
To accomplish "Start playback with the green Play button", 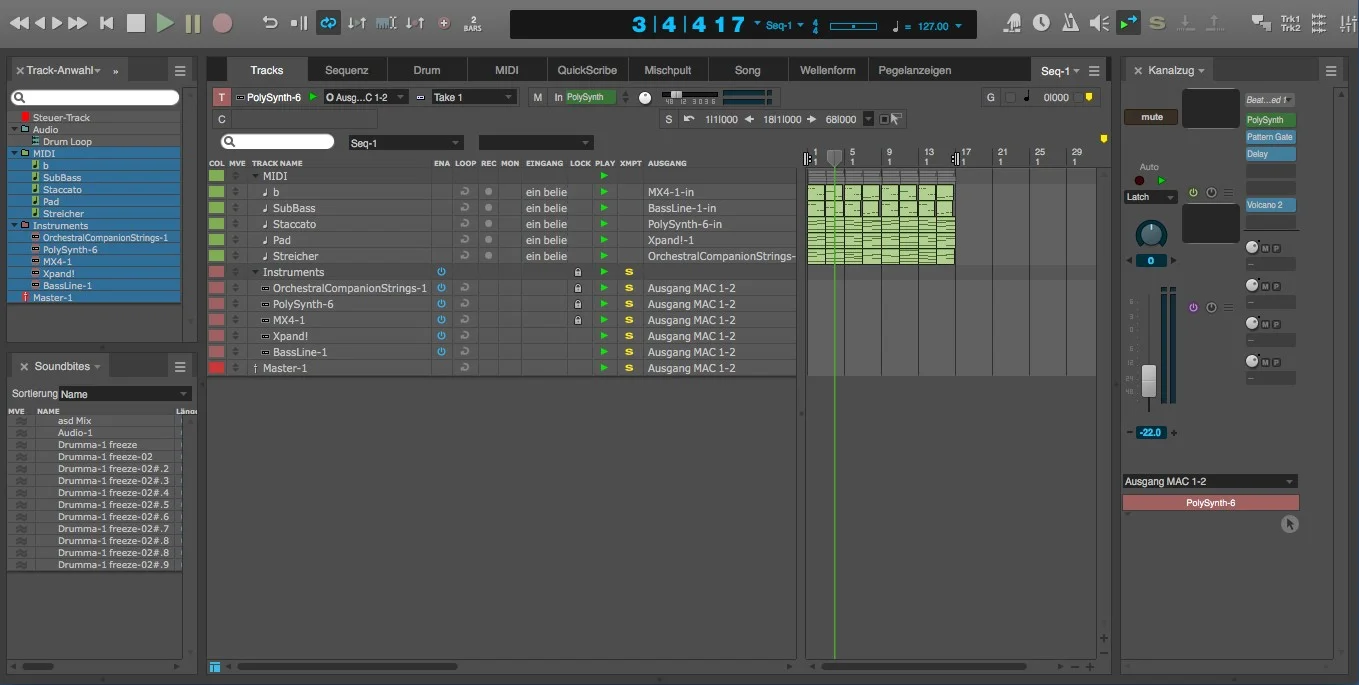I will tap(165, 22).
